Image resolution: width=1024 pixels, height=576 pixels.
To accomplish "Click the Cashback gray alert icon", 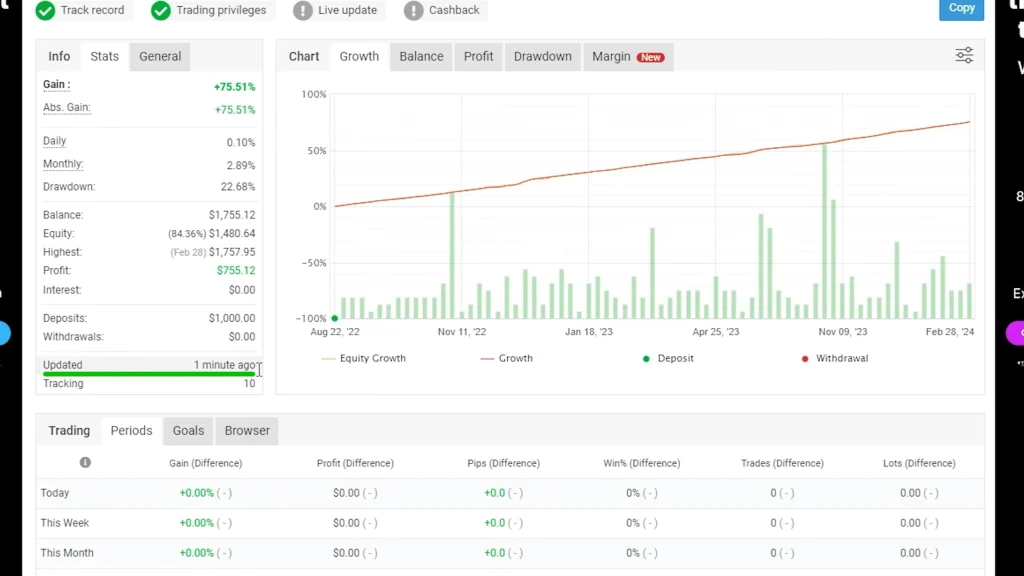I will coord(414,10).
